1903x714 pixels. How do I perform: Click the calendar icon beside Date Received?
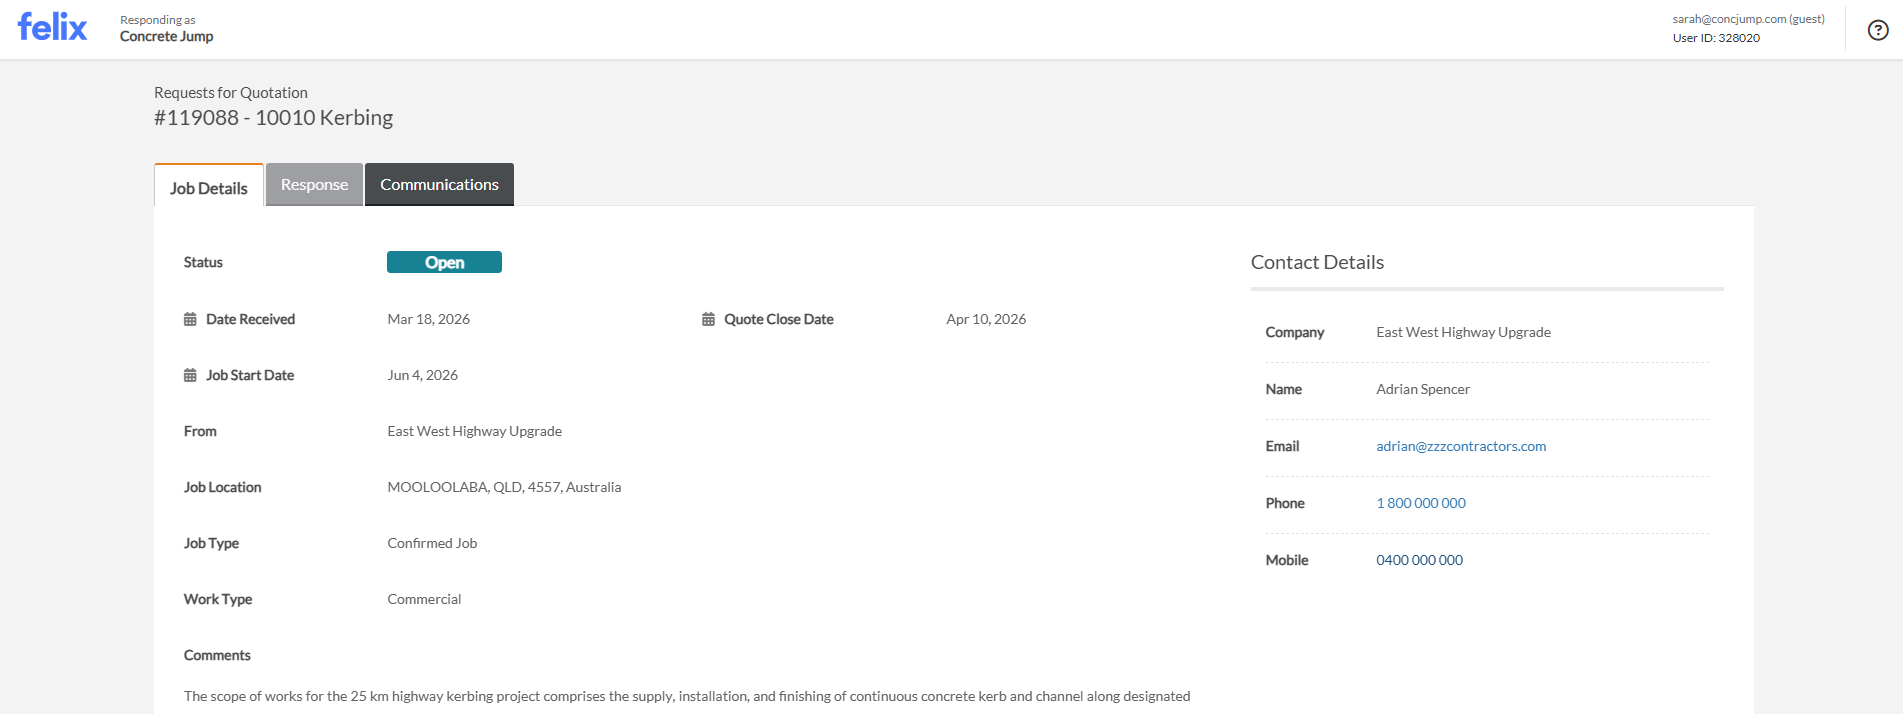190,319
